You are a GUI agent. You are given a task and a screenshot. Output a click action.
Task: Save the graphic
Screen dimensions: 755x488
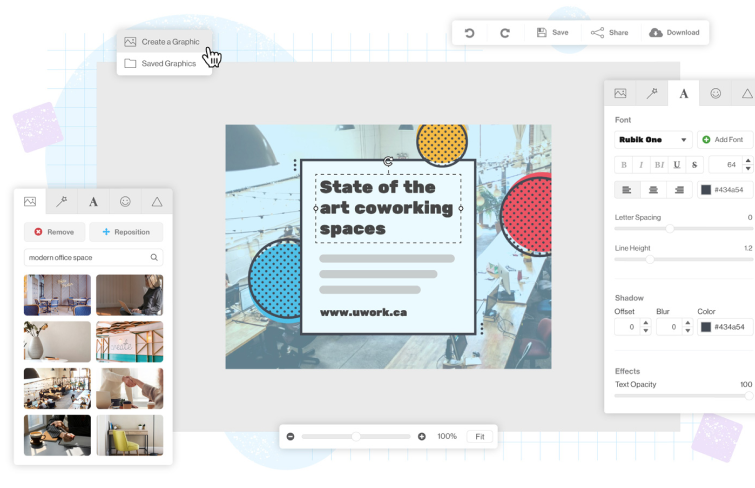[552, 32]
